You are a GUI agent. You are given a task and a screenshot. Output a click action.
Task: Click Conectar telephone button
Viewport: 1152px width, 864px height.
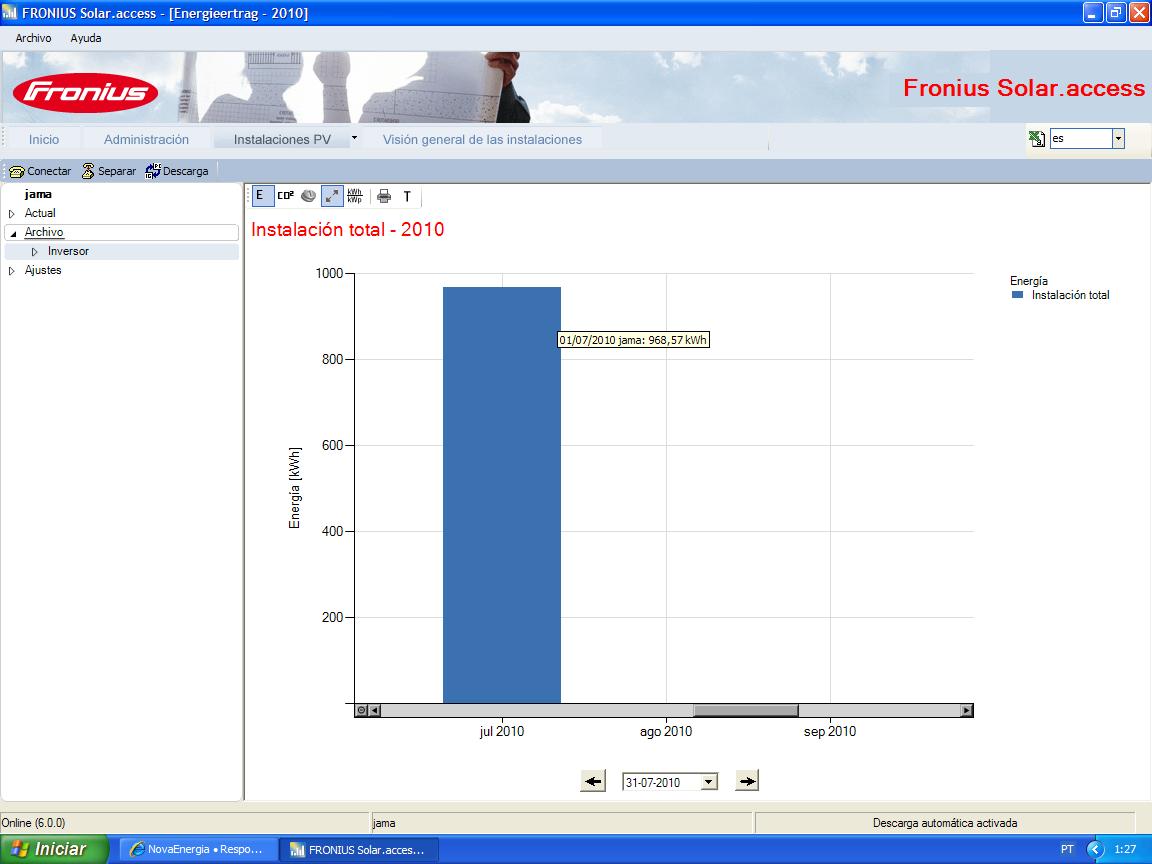(x=40, y=171)
